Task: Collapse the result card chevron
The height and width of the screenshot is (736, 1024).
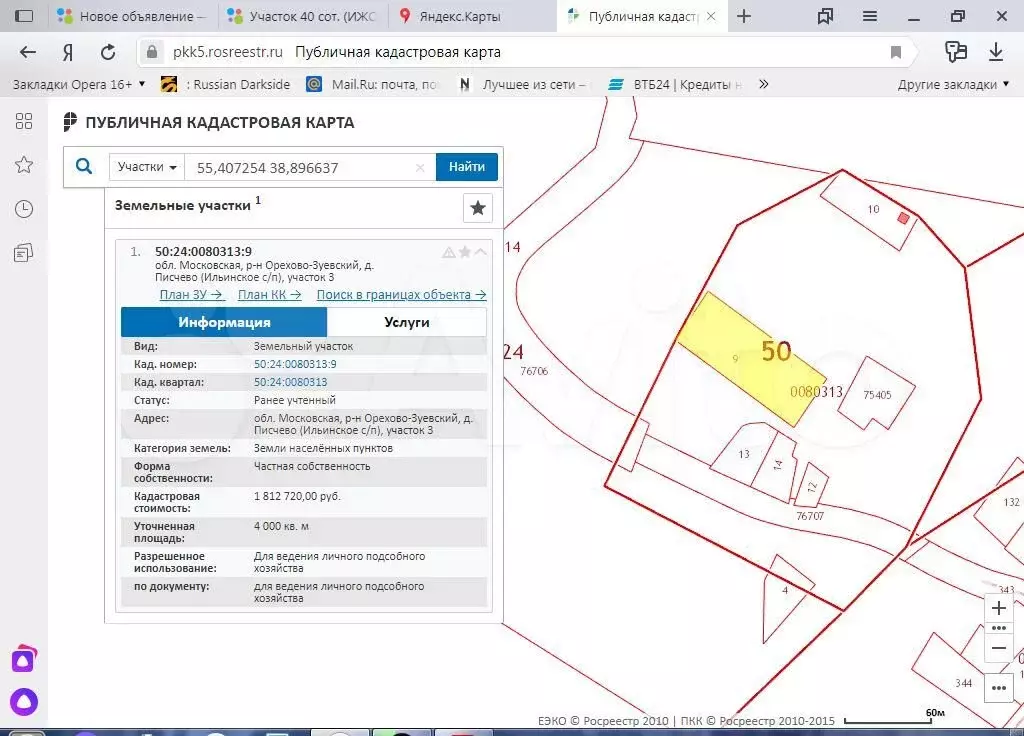Action: click(481, 251)
